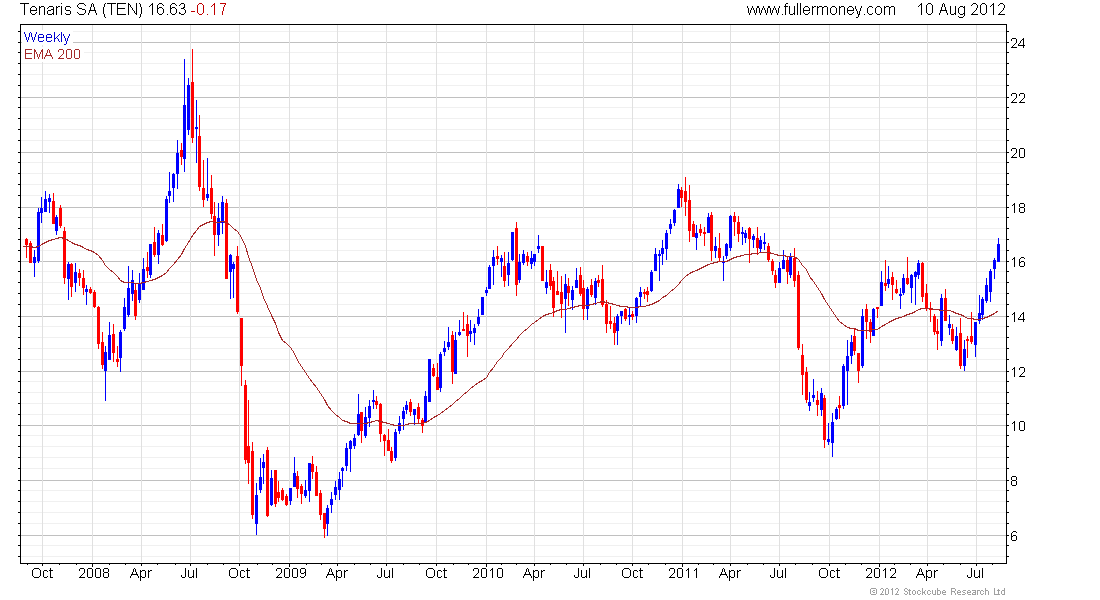Click the 10 price axis label
The width and height of the screenshot is (1100, 600).
click(1017, 427)
